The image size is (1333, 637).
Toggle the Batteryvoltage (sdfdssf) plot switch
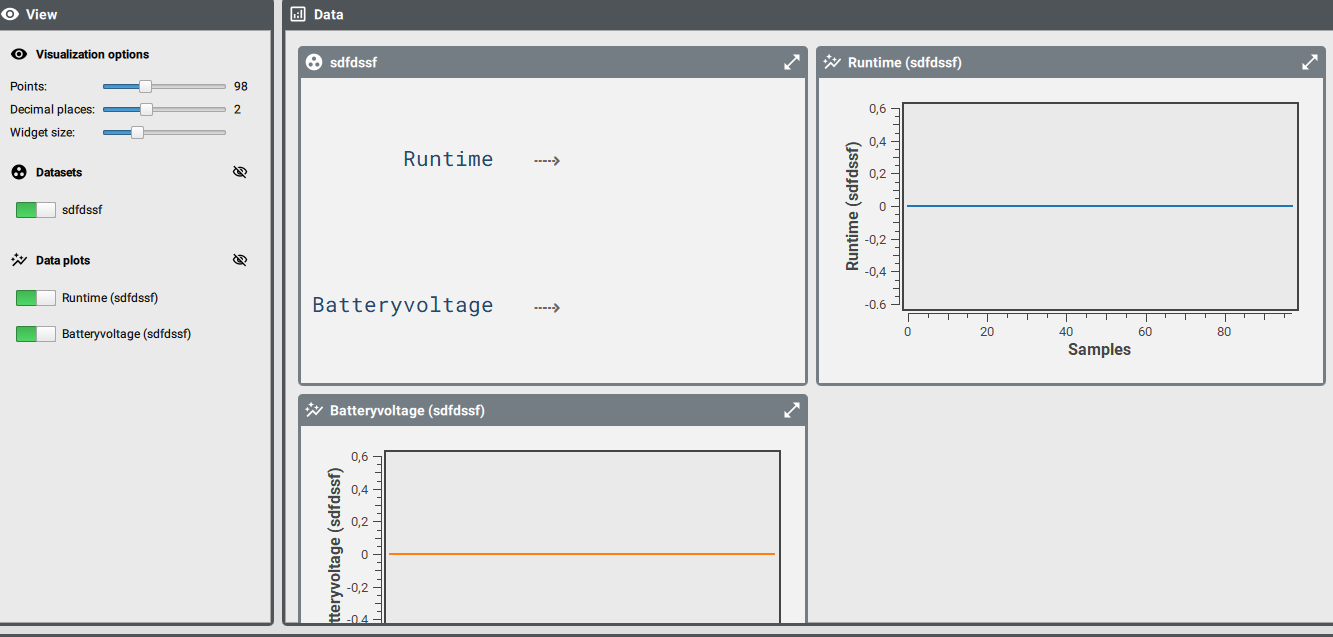click(x=36, y=334)
